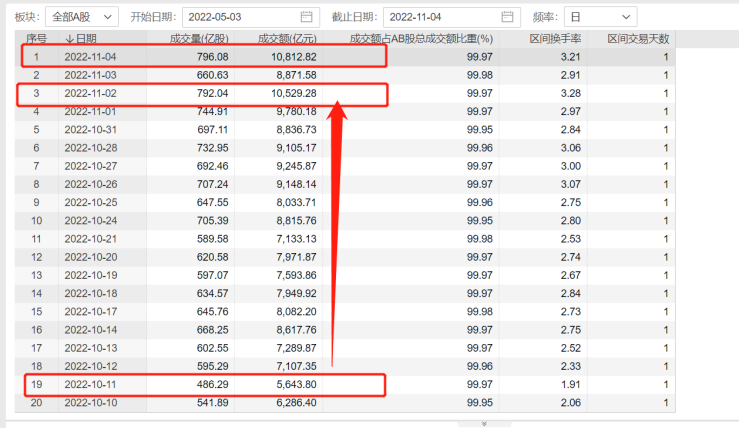The height and width of the screenshot is (429, 739).
Task: Select the row dated 2022-10-31
Action: [x=91, y=130]
